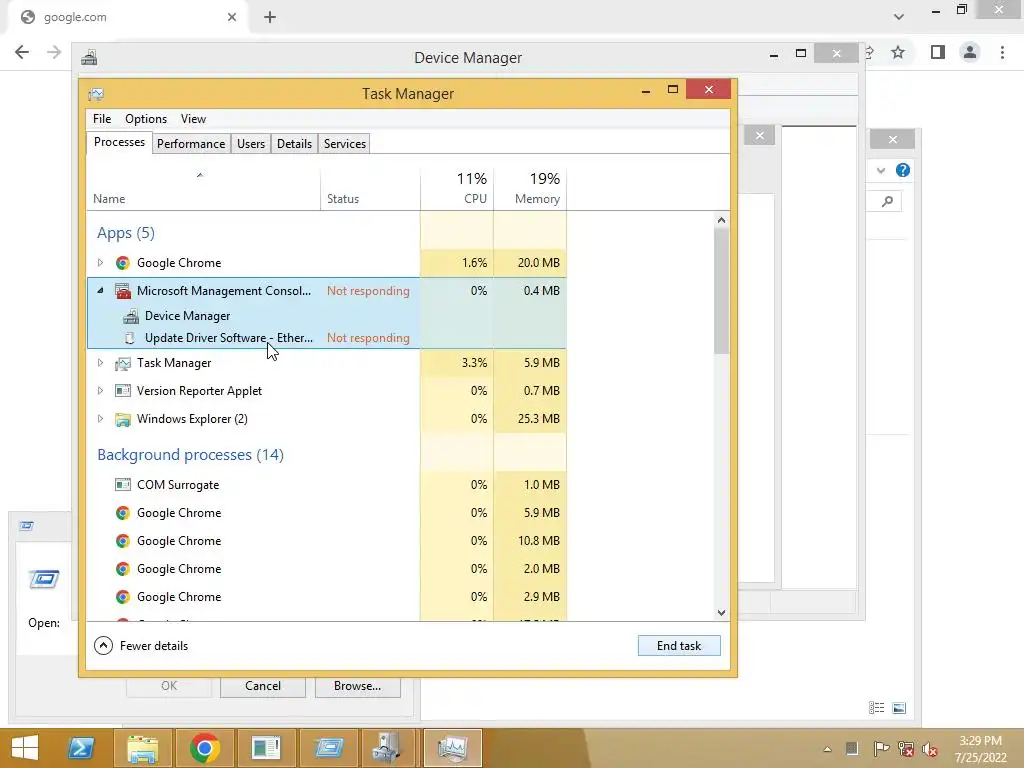Click the Task Manager title bar icon
Image resolution: width=1024 pixels, height=768 pixels.
96,94
